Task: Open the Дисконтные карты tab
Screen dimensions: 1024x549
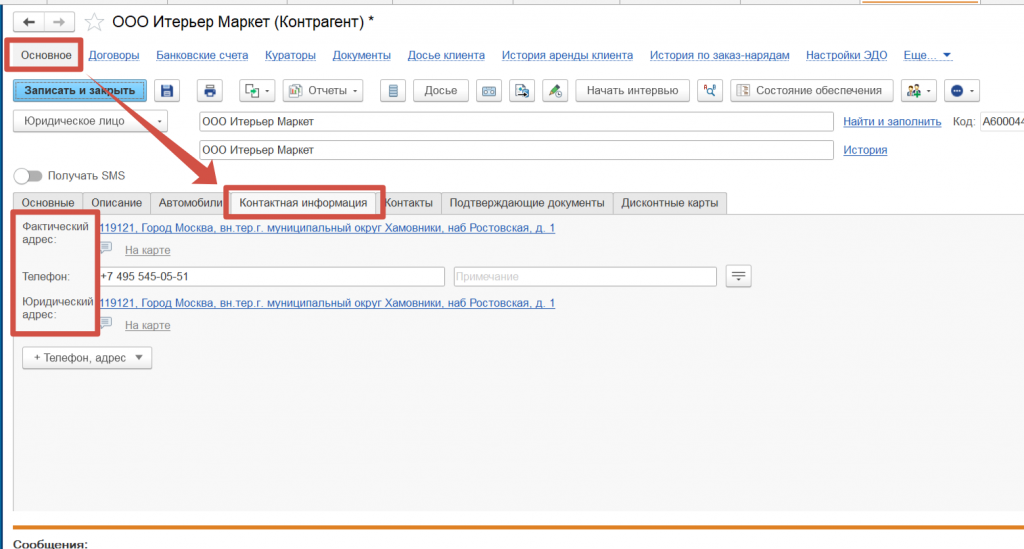Action: tap(669, 203)
